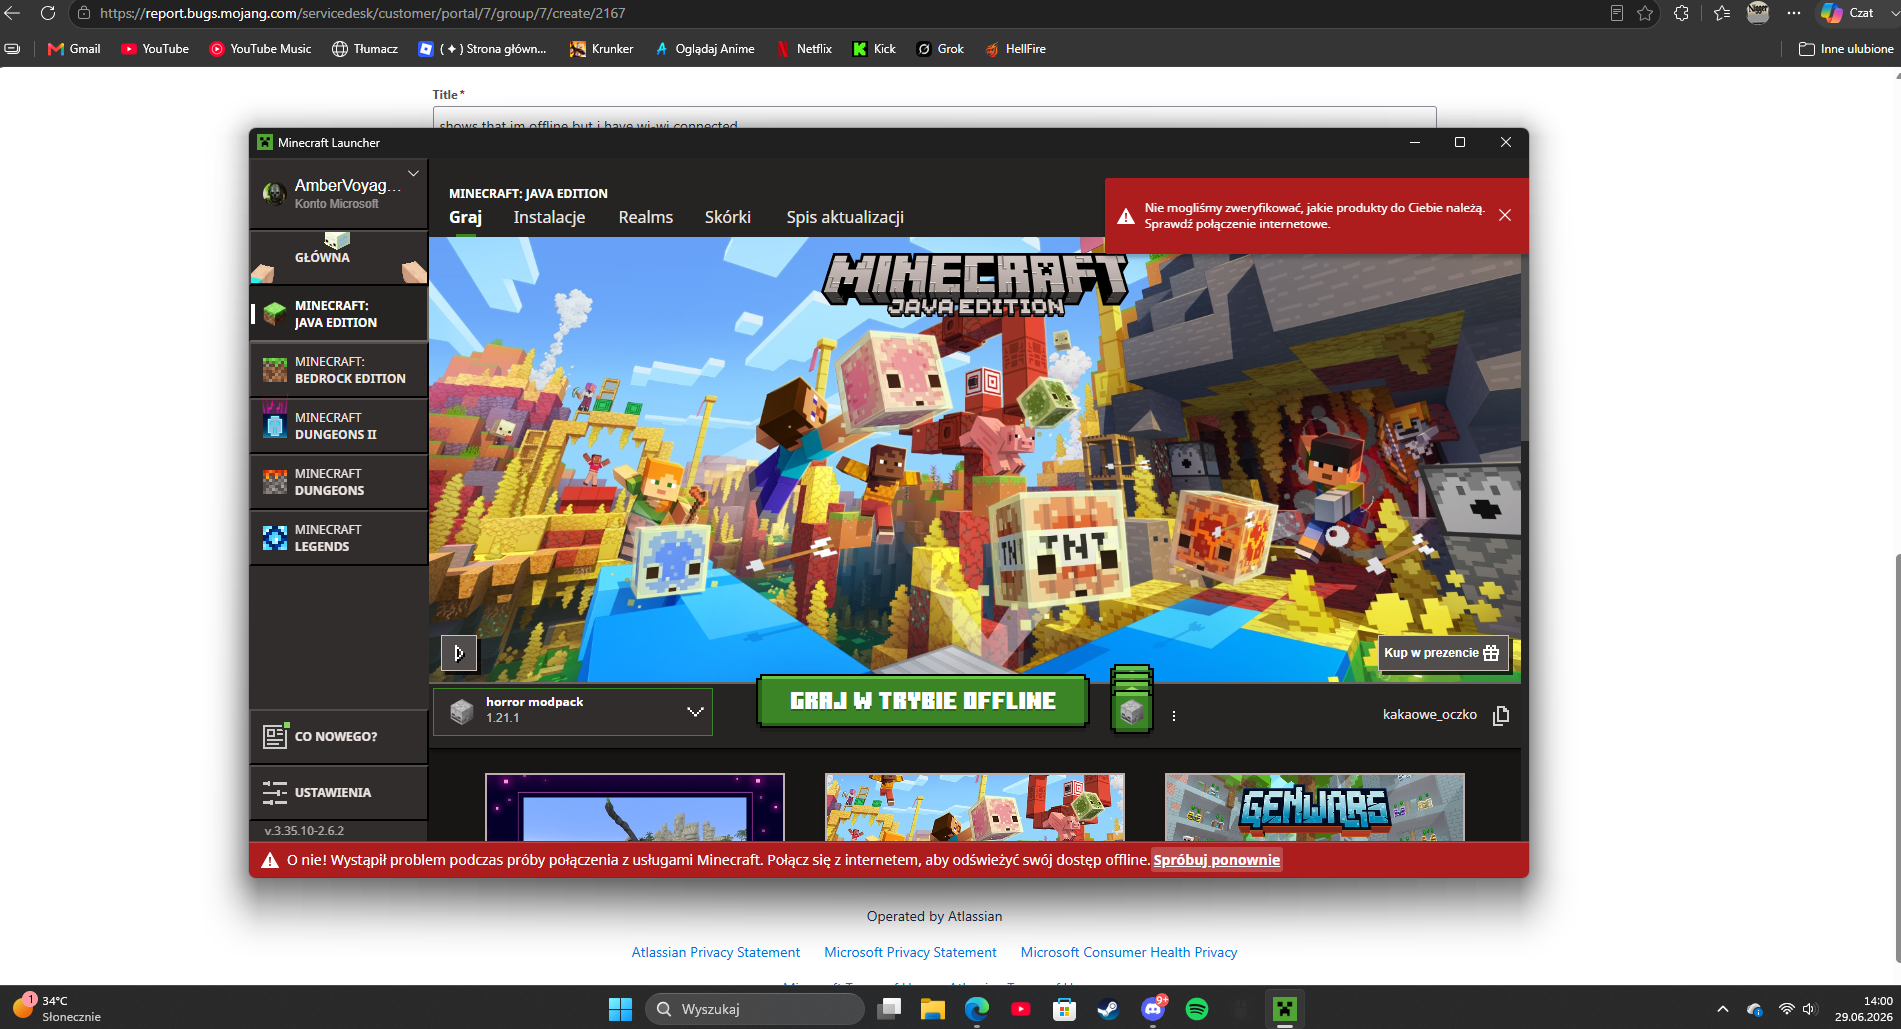Click launcher version v.3.35.10-2.6.2 text
This screenshot has width=1901, height=1029.
pos(304,831)
